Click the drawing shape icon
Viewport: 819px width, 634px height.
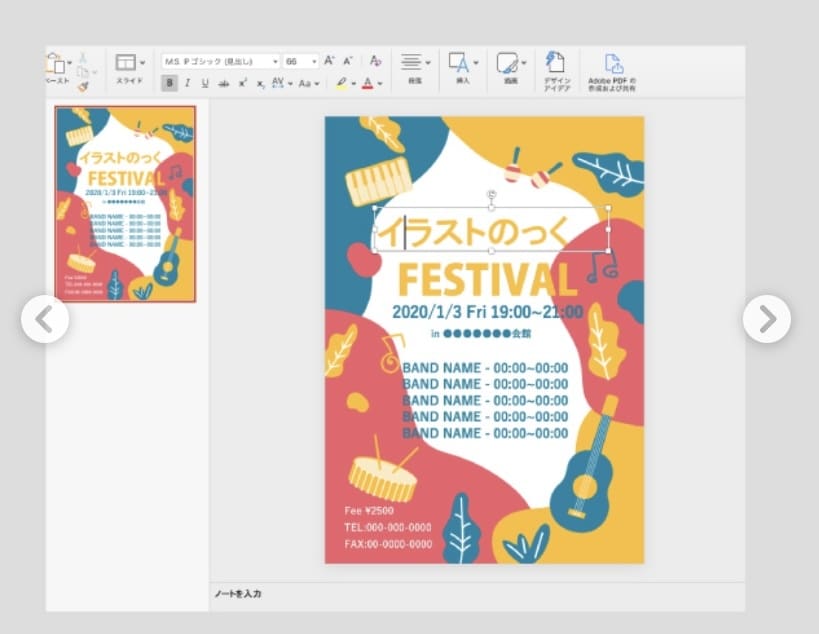click(507, 63)
